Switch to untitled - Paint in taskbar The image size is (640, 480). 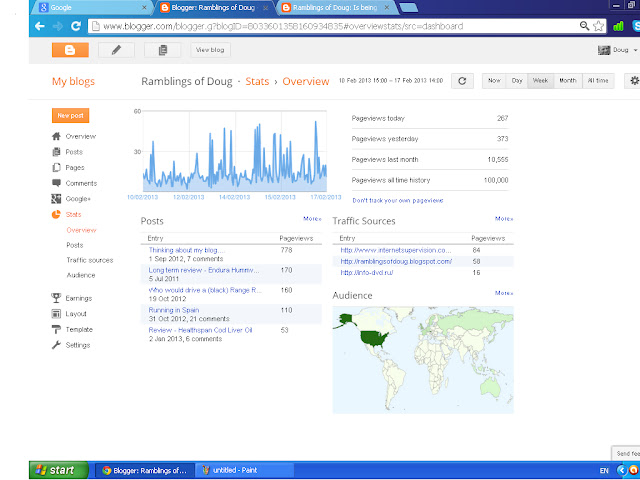pyautogui.click(x=244, y=470)
